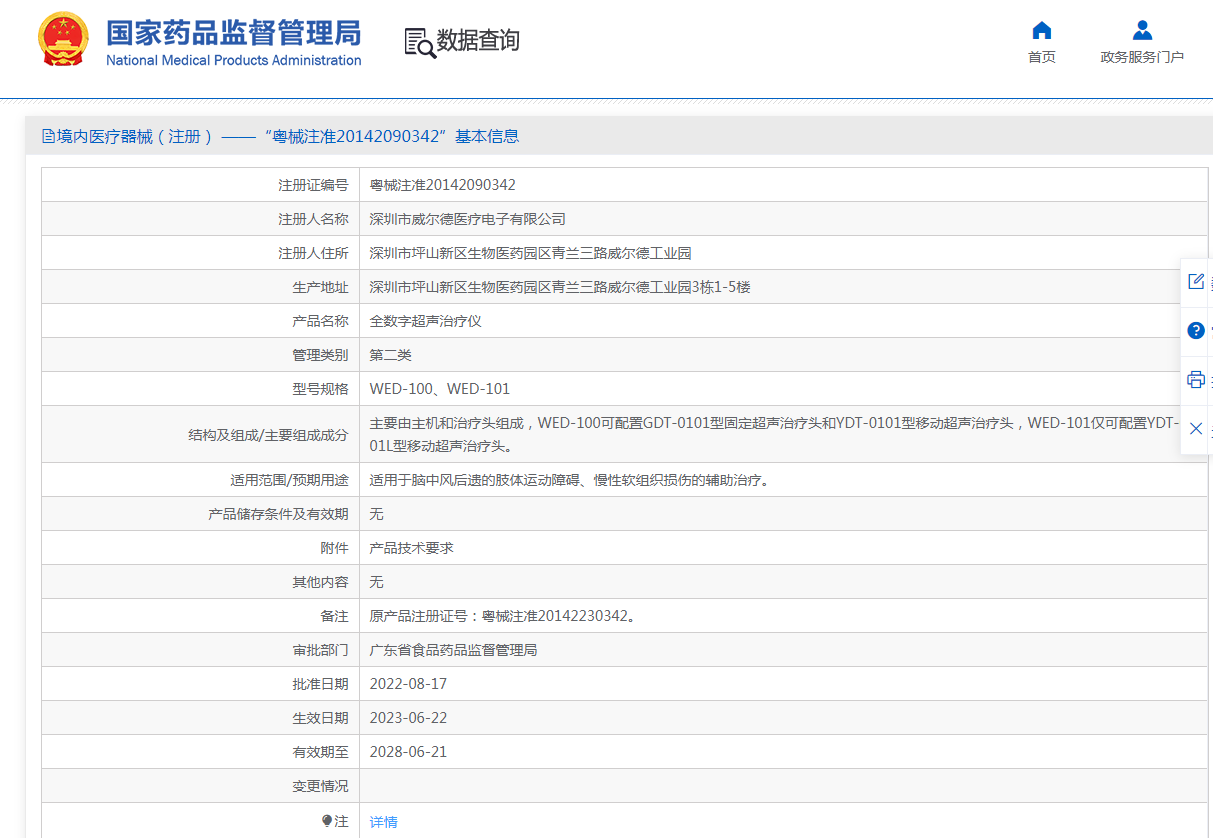Click the 生产地址 row label

click(320, 287)
